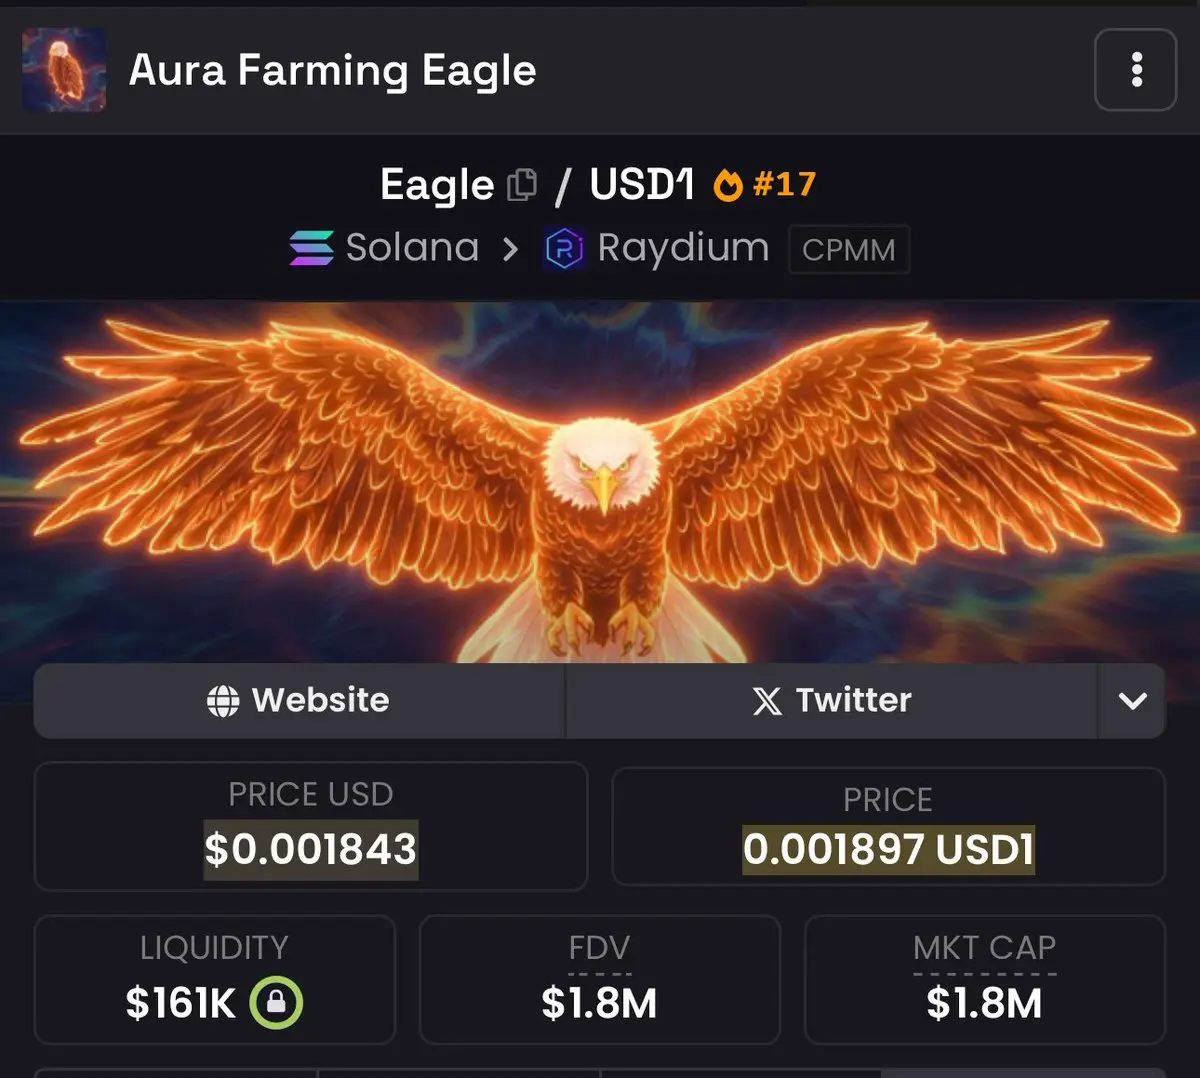Viewport: 1200px width, 1078px height.
Task: Open the Twitter button
Action: pyautogui.click(x=832, y=701)
